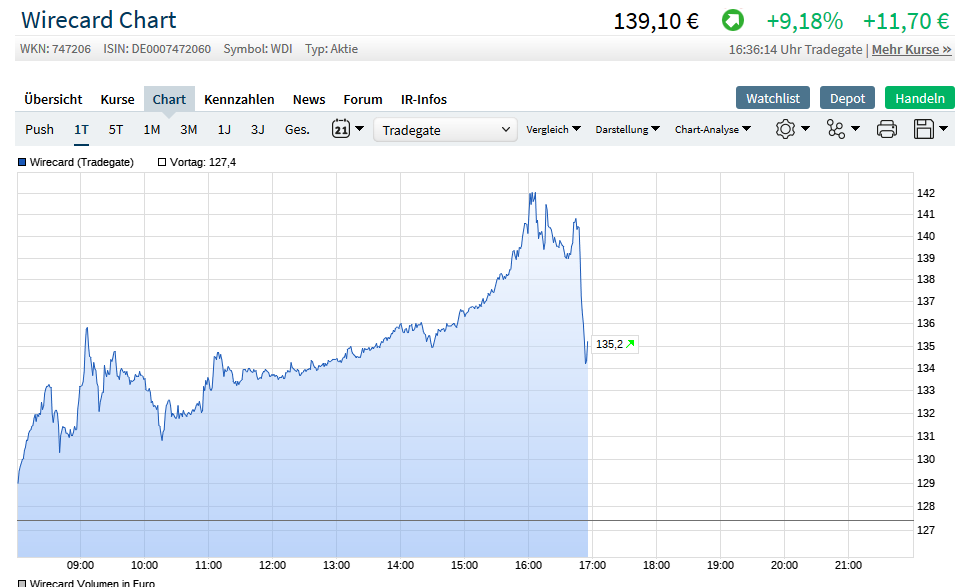Click the 127 price axis label
The width and height of the screenshot is (968, 587).
click(925, 530)
